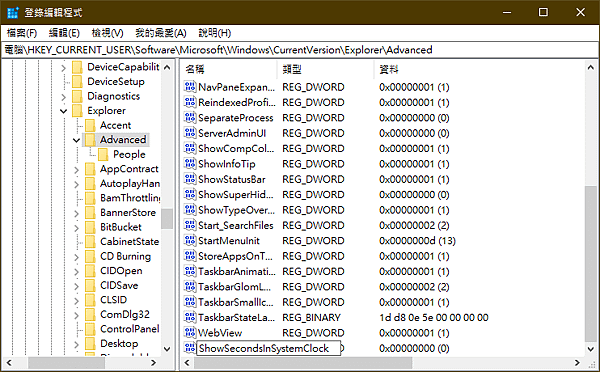Click the tree pane scroll-right arrow
Viewport: 600px width, 372px height.
[x=153, y=362]
